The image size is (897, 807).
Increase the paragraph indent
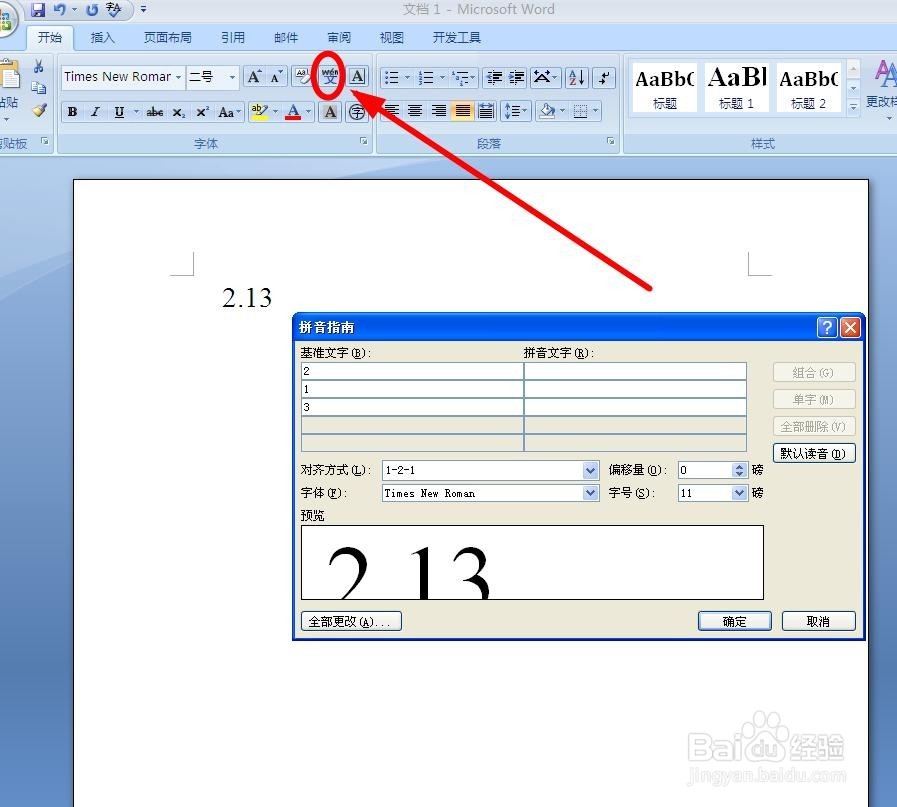click(516, 78)
